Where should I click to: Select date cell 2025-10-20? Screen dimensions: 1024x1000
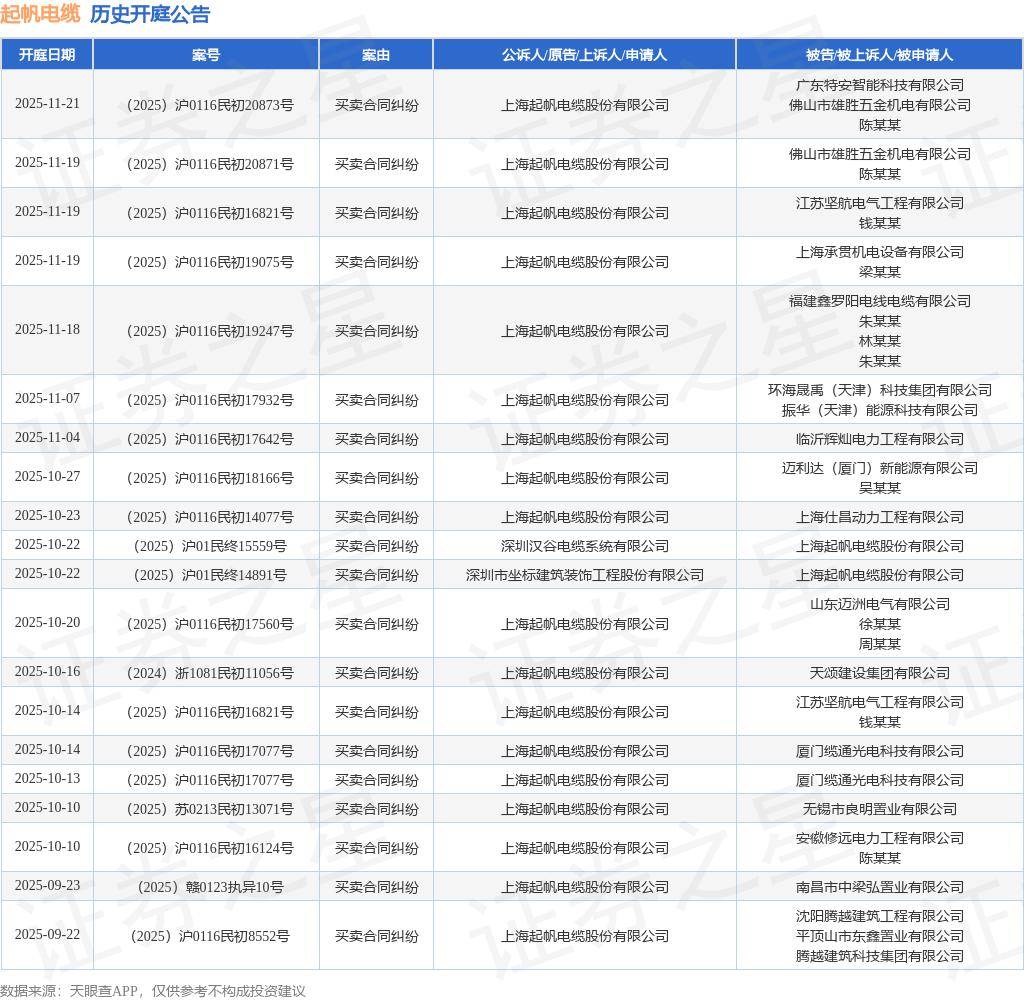(47, 622)
